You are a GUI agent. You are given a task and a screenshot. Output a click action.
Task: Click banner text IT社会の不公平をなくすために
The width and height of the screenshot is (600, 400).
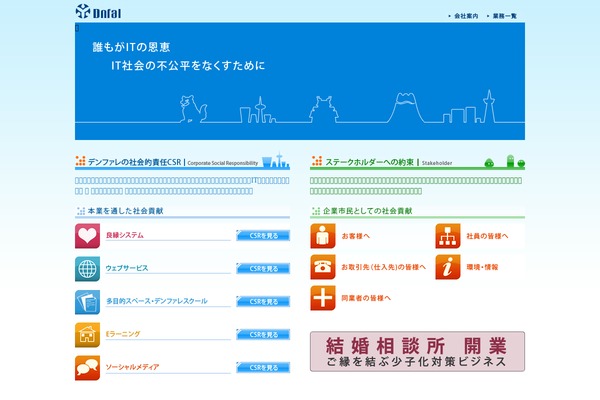tap(188, 65)
